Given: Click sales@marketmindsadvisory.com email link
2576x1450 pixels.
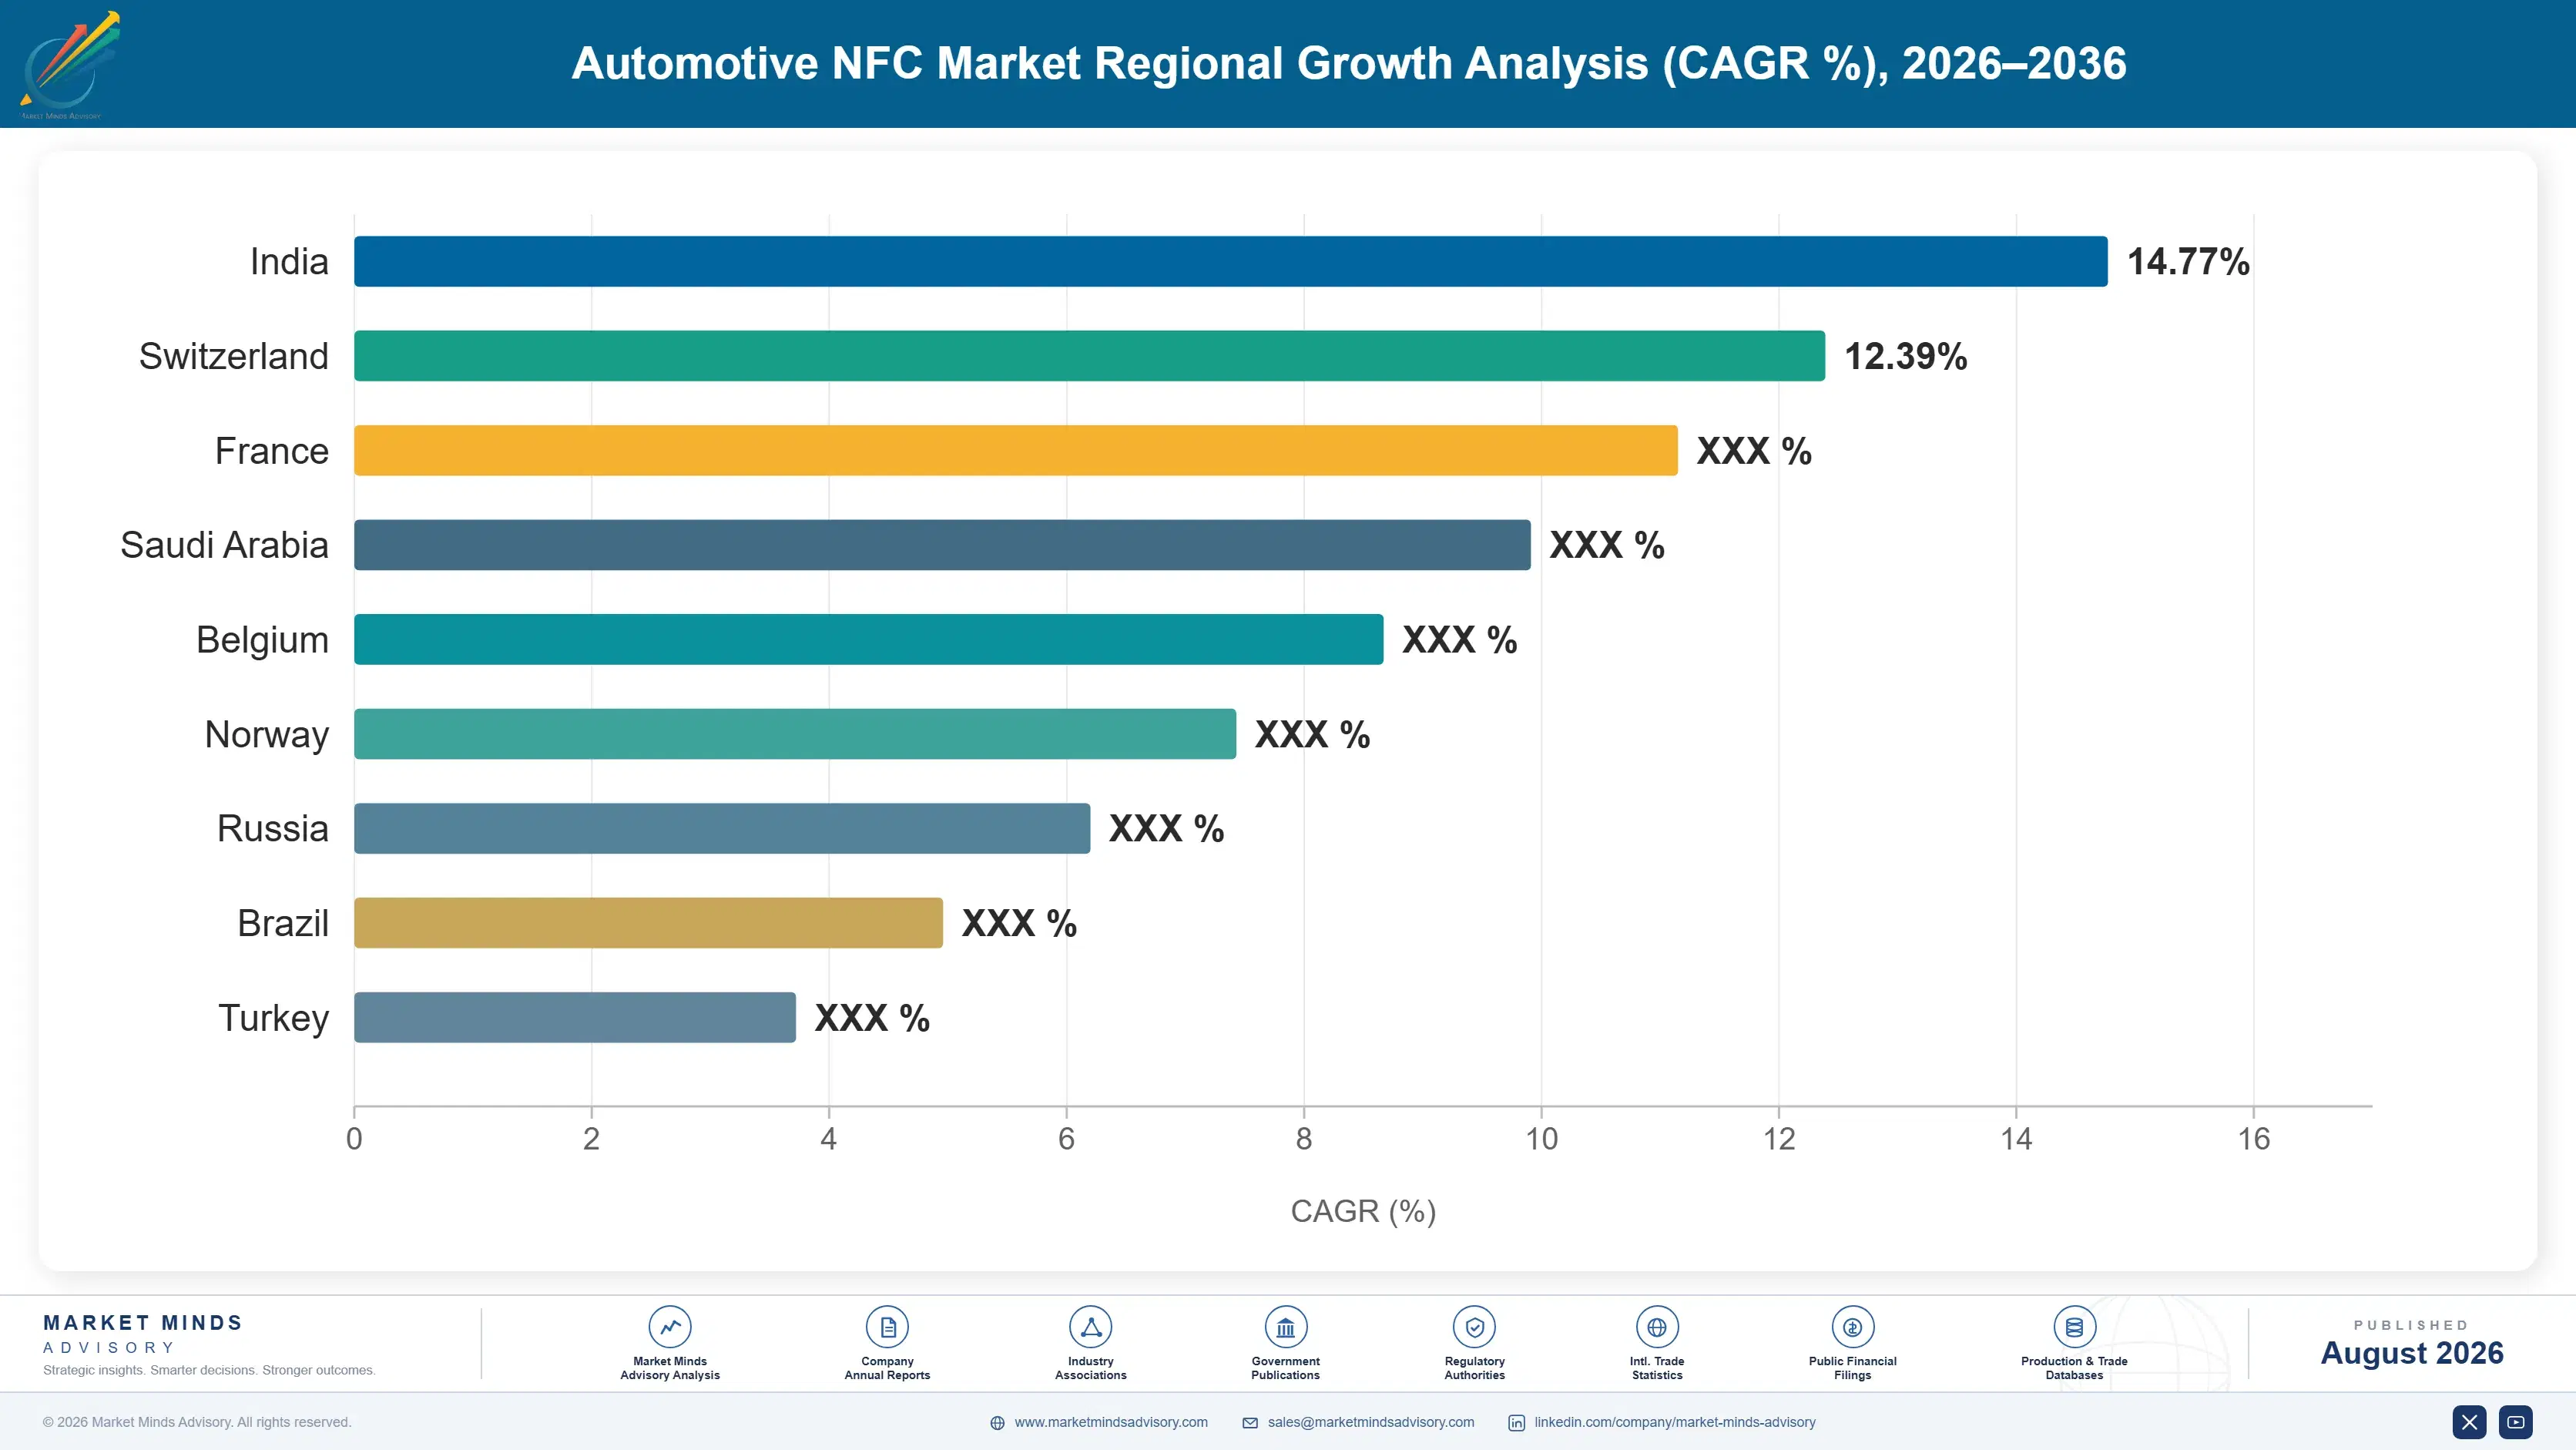Looking at the screenshot, I should click(1371, 1422).
